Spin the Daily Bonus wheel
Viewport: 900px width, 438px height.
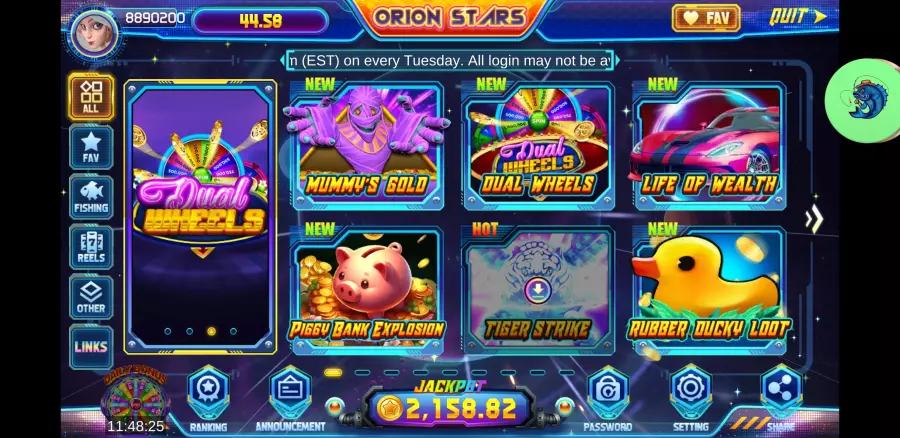[135, 397]
